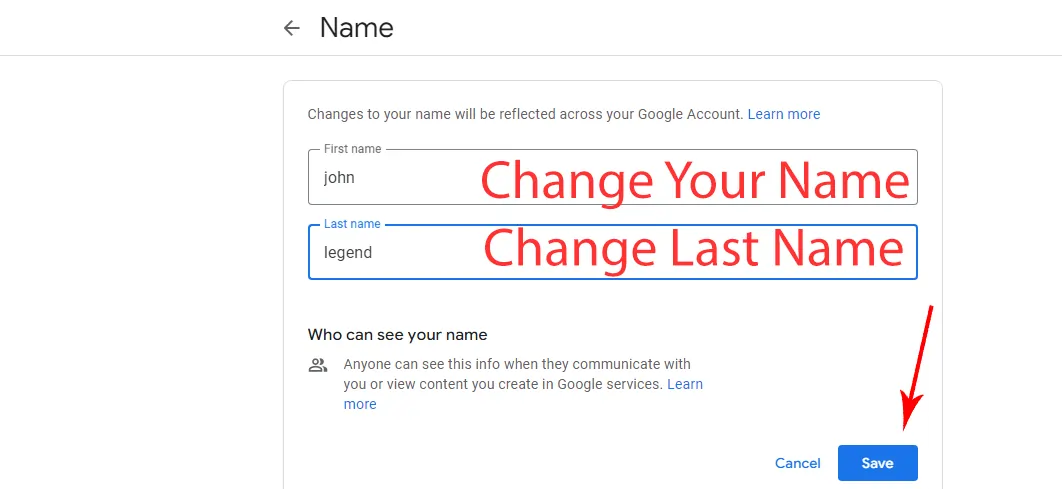Click the blue 'Last name' field label

[x=352, y=224]
